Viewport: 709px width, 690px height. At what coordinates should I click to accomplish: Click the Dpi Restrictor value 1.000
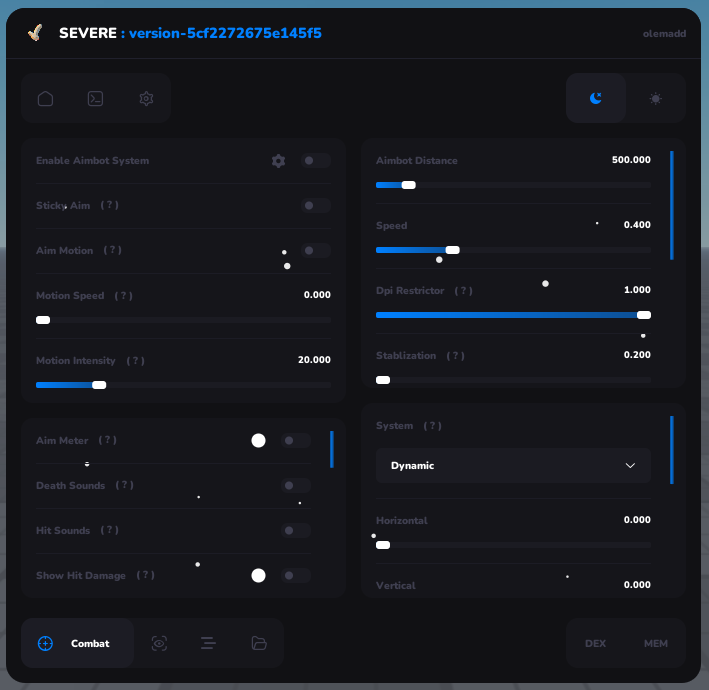(x=637, y=290)
